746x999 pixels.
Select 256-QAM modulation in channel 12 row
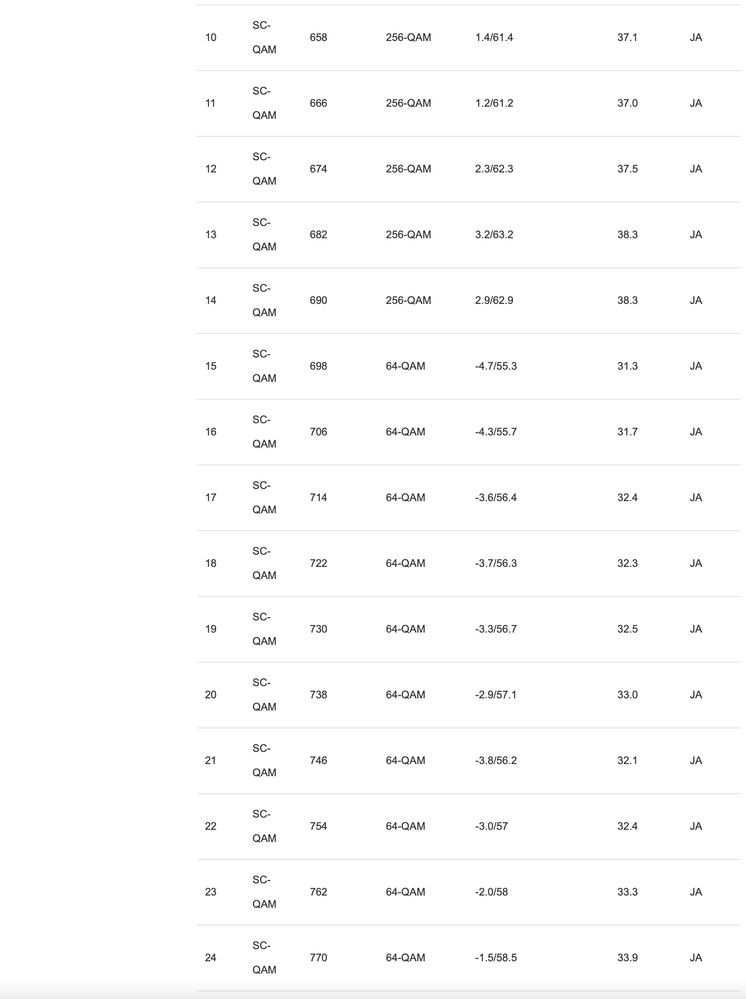[408, 169]
